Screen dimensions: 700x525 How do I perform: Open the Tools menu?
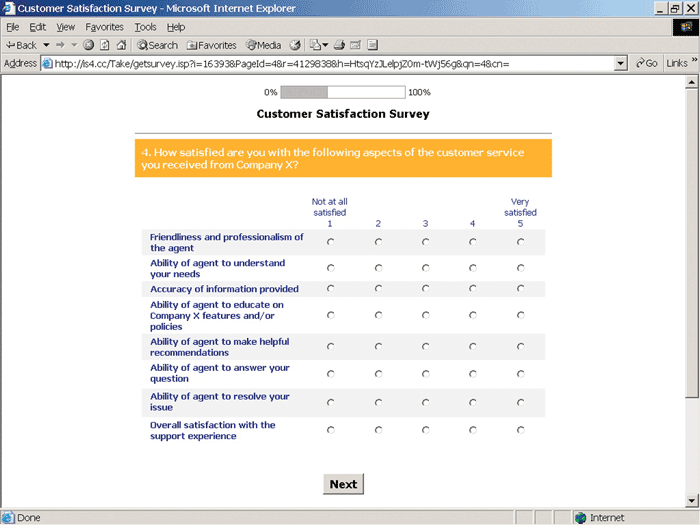pos(145,27)
